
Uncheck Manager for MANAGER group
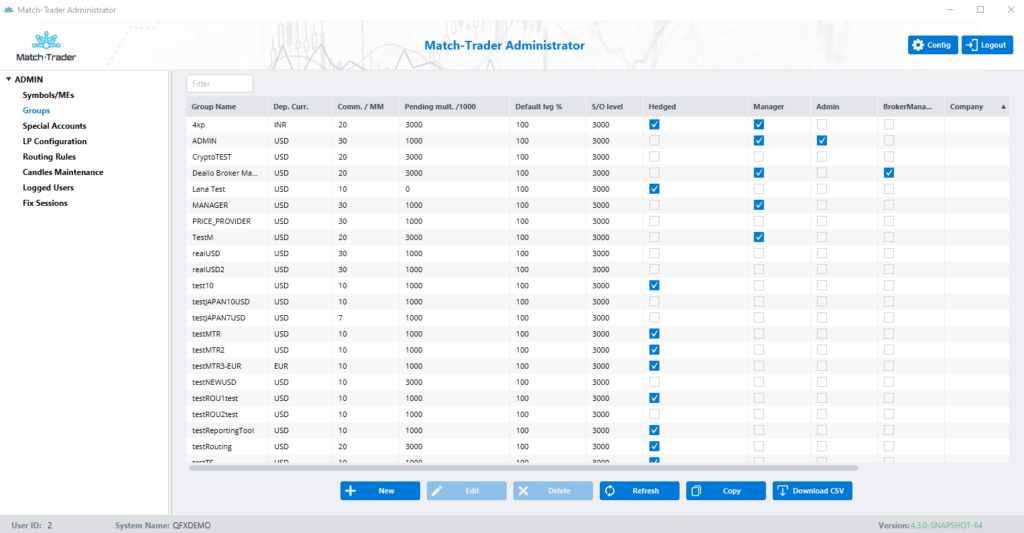point(759,205)
